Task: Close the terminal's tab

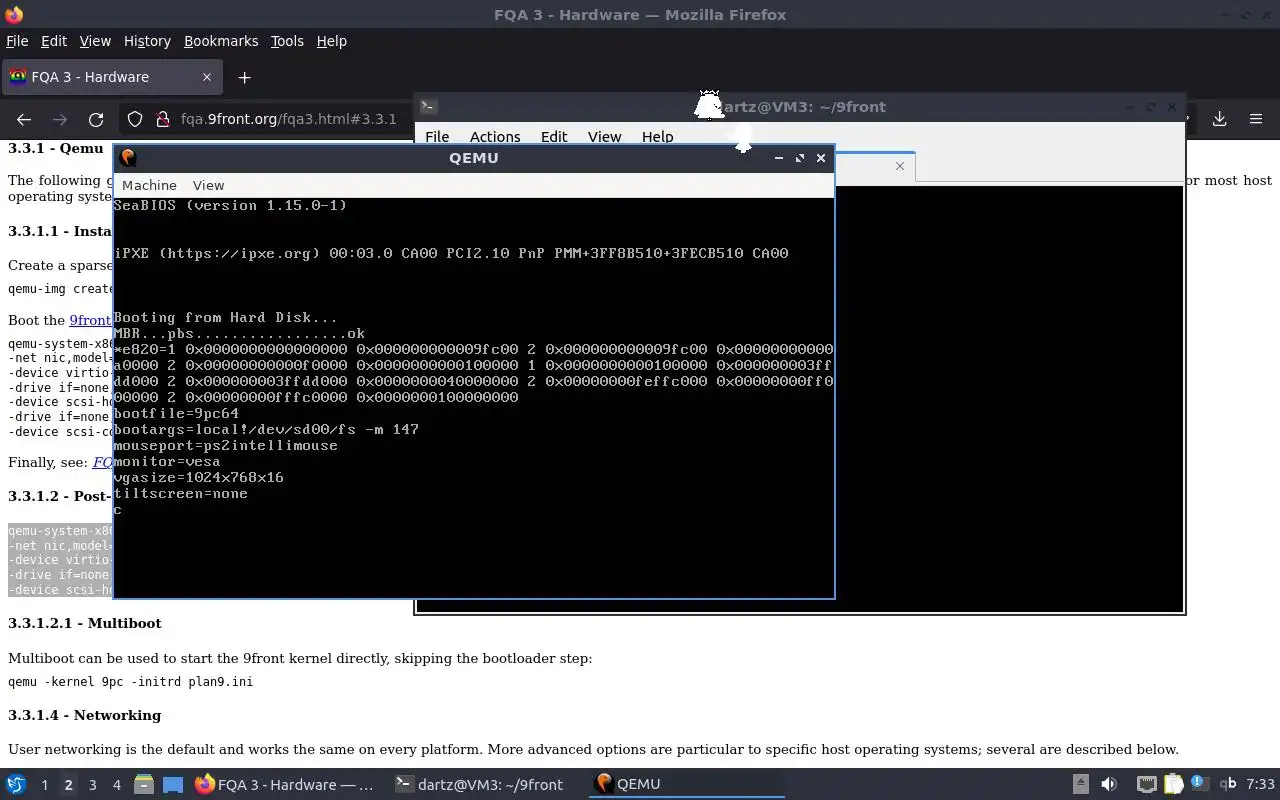Action: click(x=900, y=166)
